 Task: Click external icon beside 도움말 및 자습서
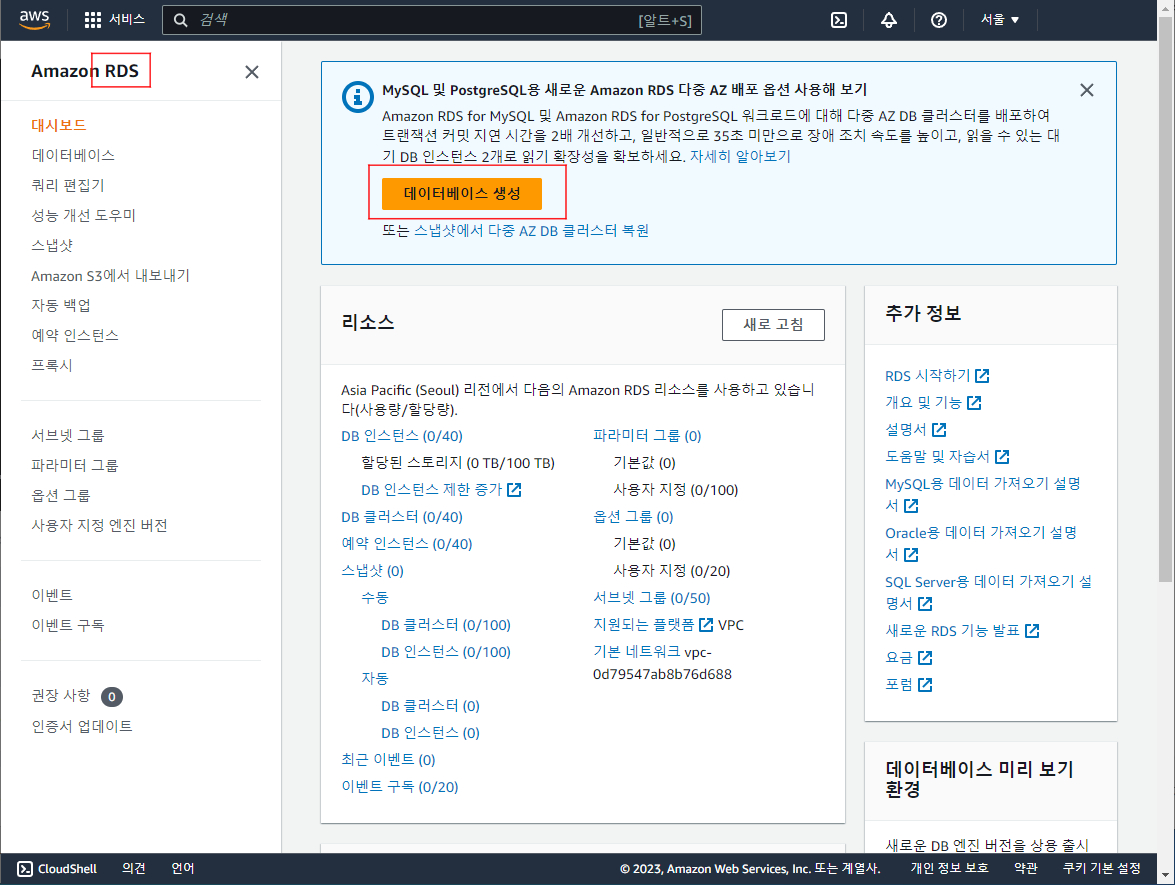click(1002, 457)
